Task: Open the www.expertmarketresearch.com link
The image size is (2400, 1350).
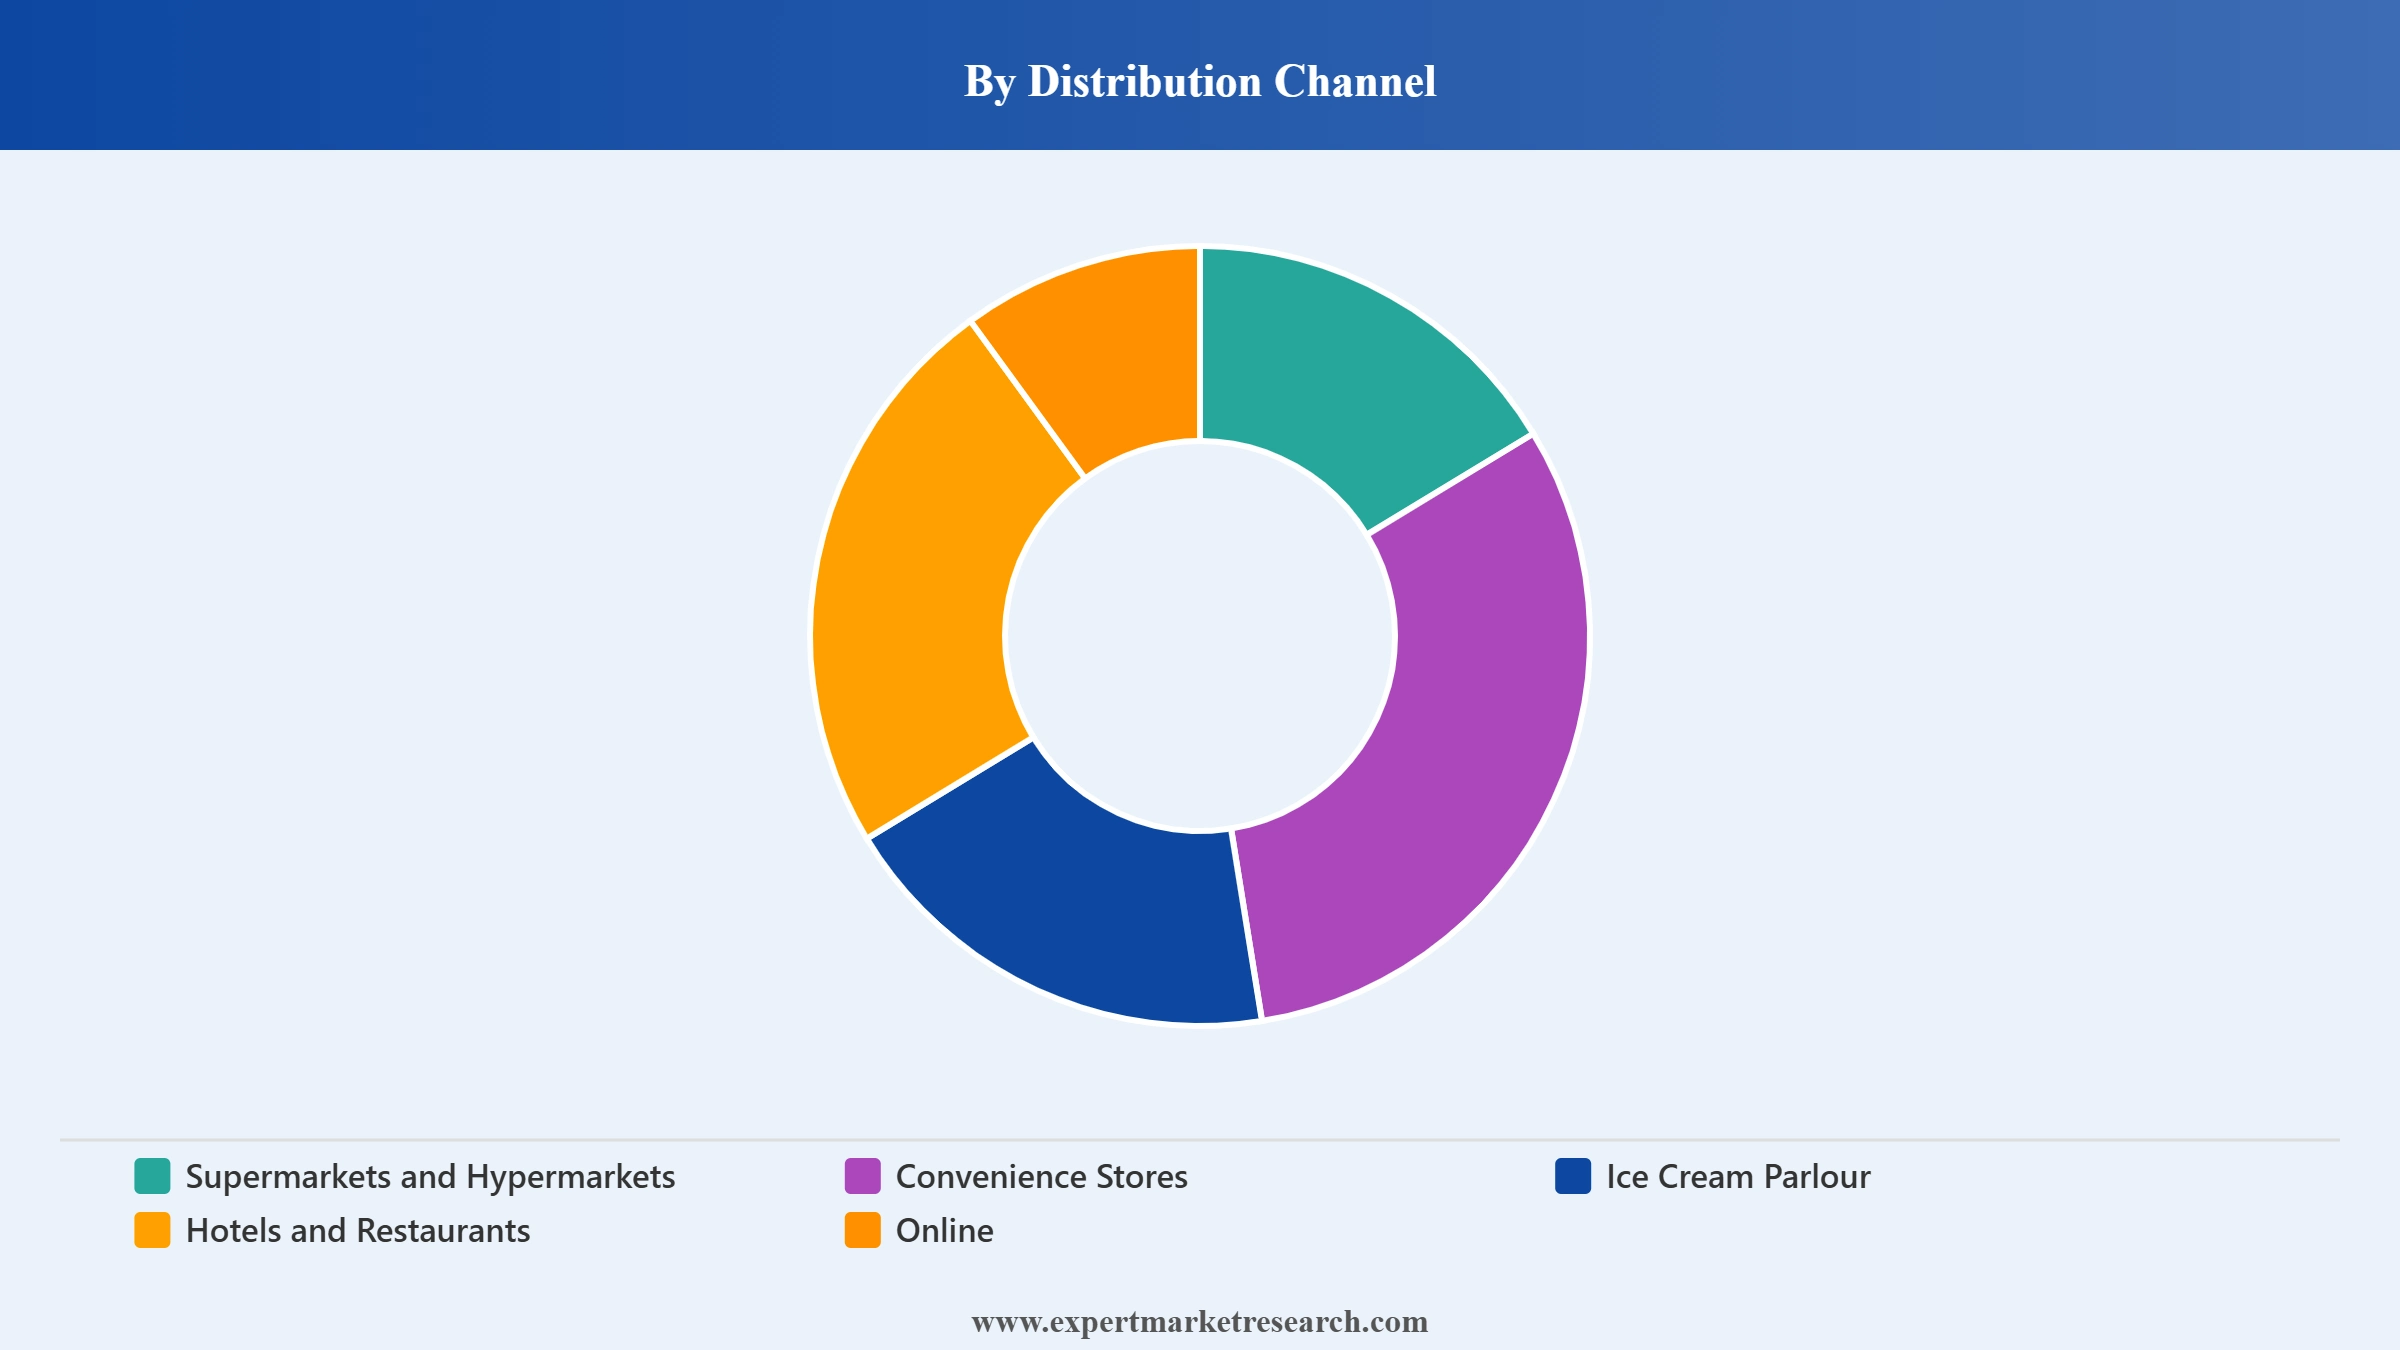Action: pos(1200,1322)
